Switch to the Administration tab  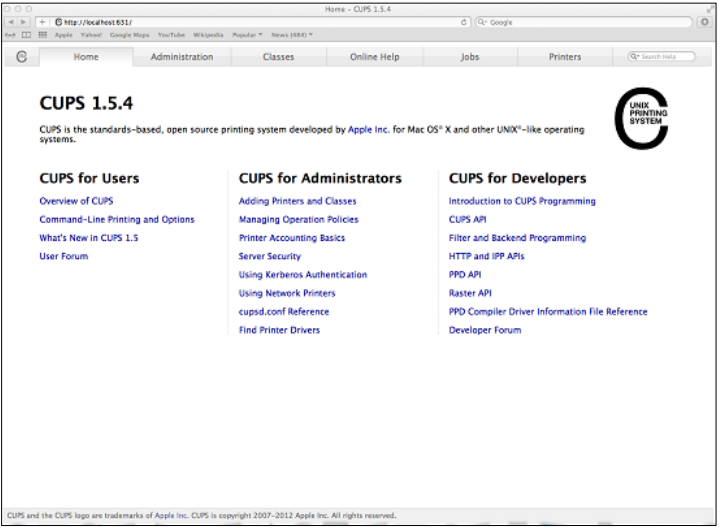[x=182, y=57]
